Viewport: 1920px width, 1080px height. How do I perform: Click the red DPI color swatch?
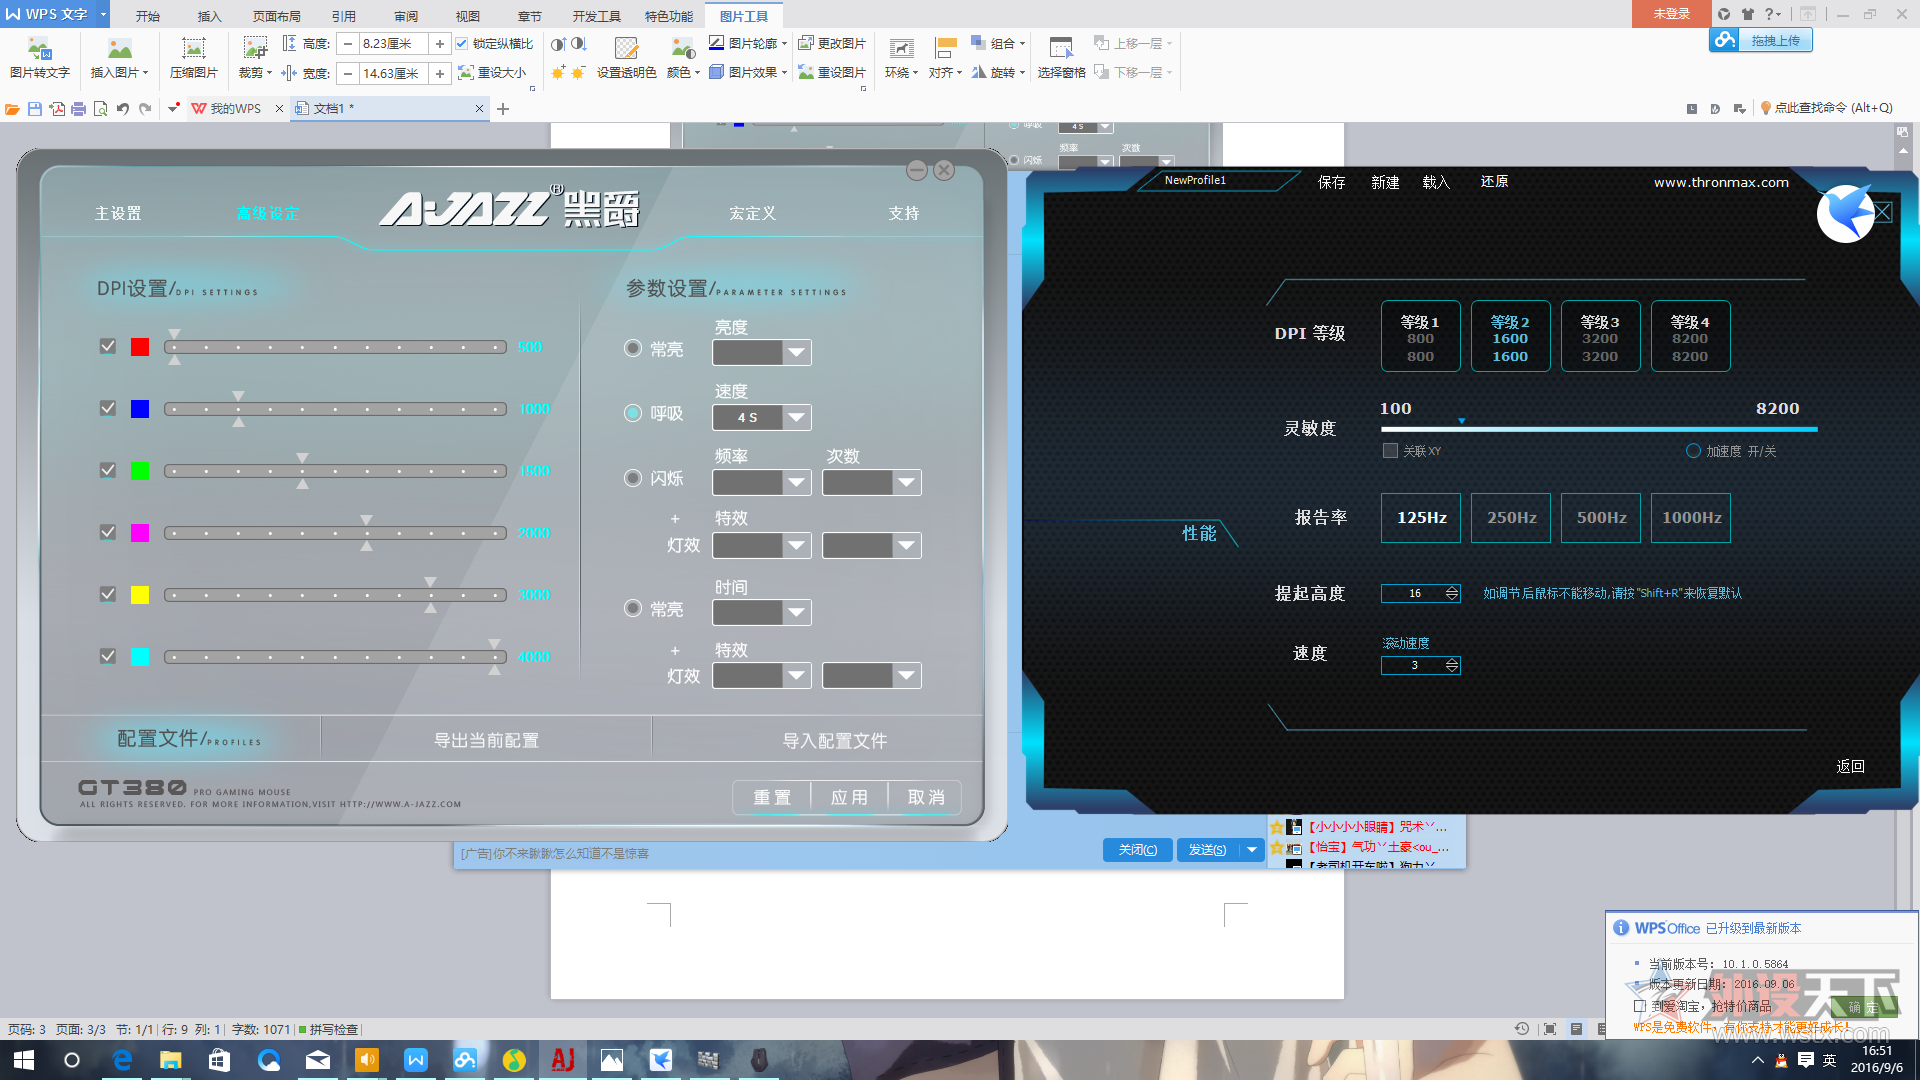(x=140, y=346)
